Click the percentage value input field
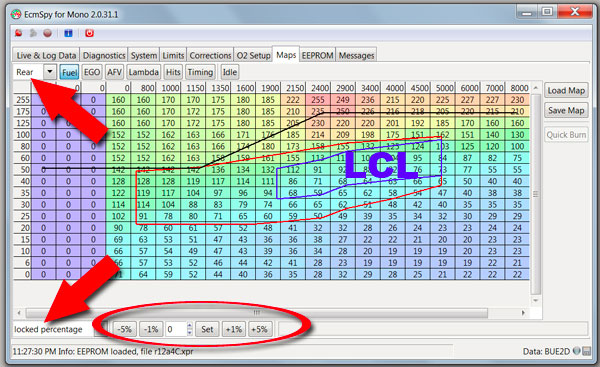 pos(176,329)
